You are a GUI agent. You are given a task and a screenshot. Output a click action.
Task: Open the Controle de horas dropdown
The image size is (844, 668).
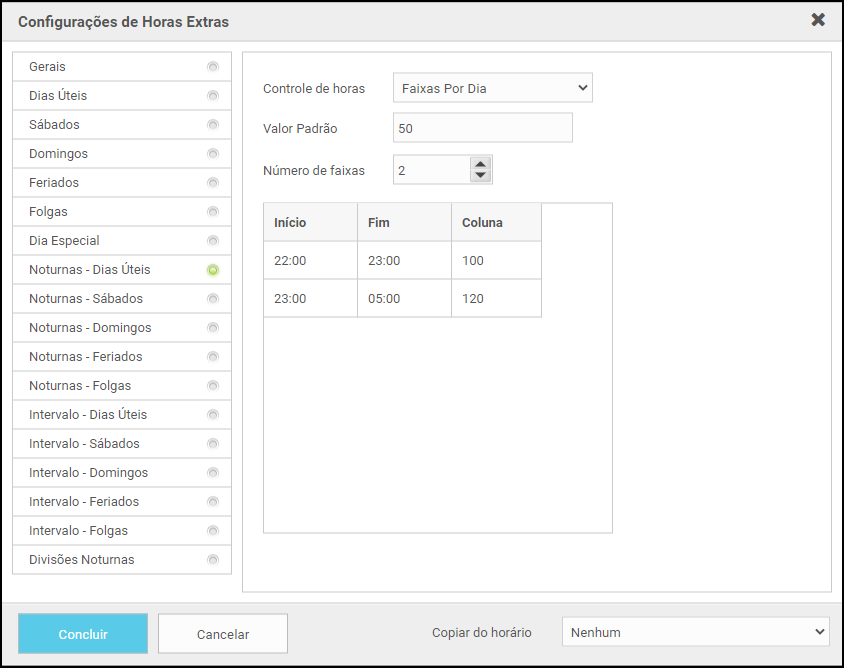pos(492,88)
